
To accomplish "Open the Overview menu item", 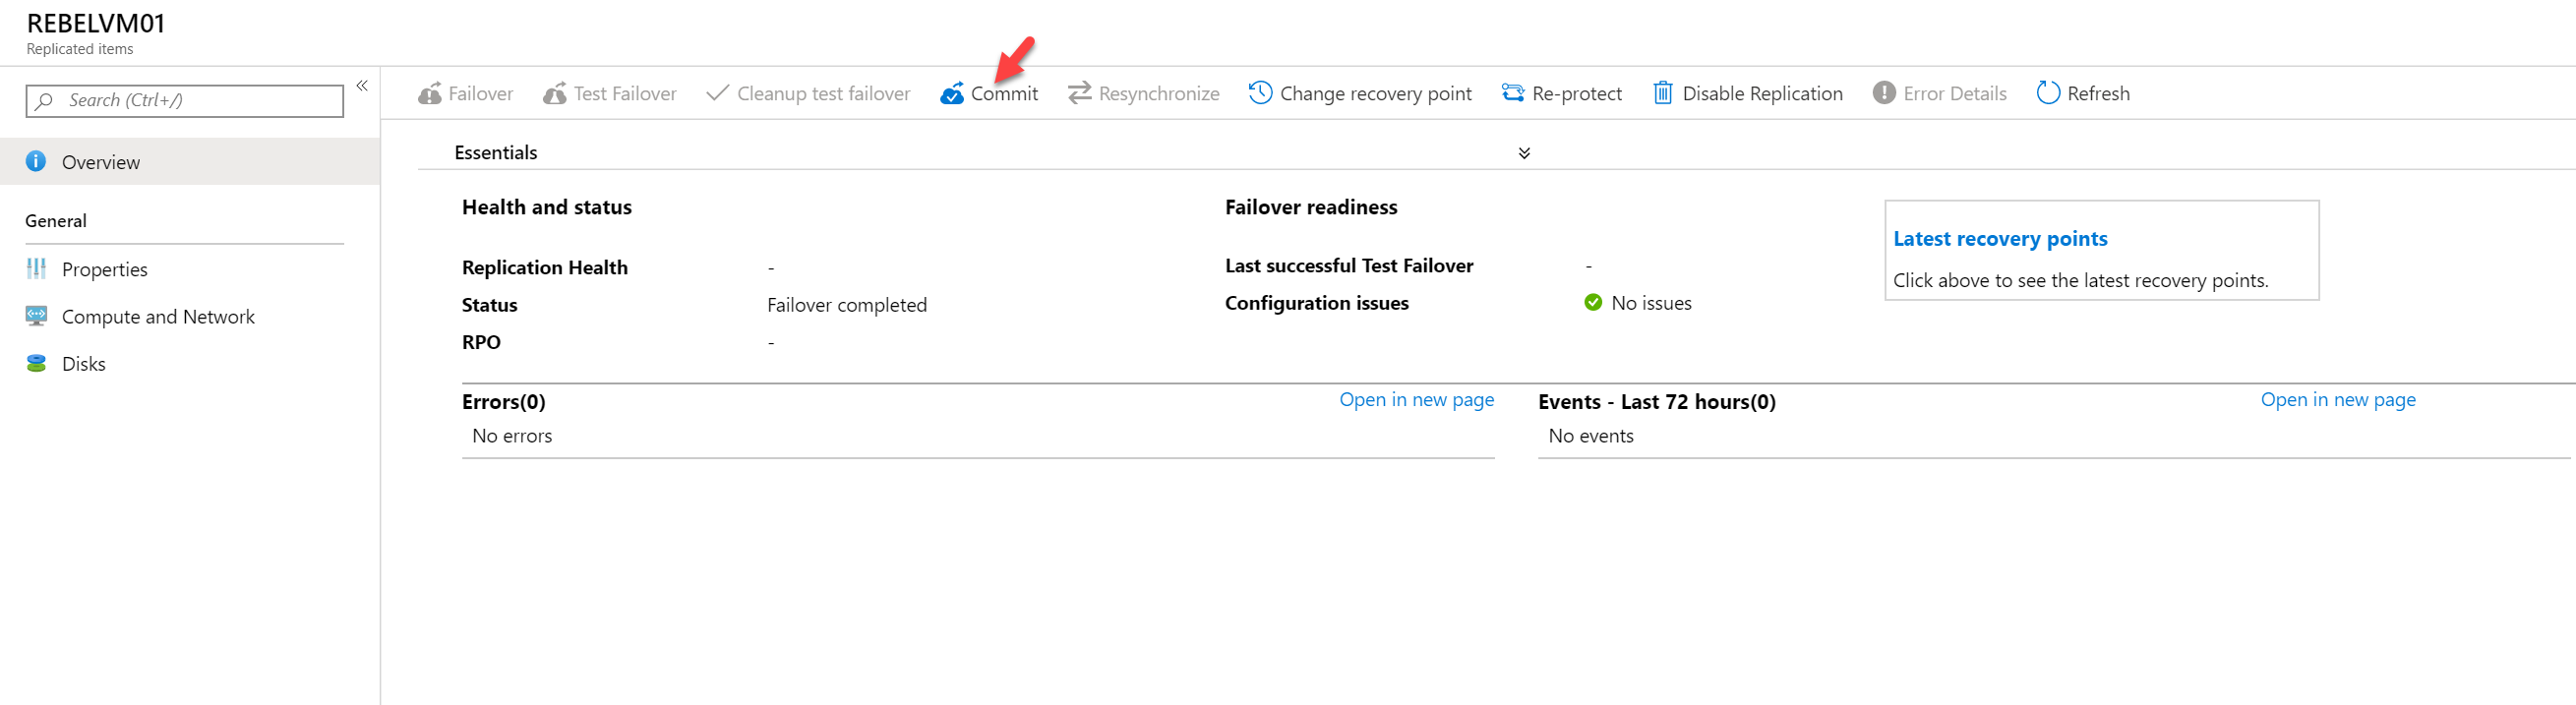I will (x=190, y=162).
